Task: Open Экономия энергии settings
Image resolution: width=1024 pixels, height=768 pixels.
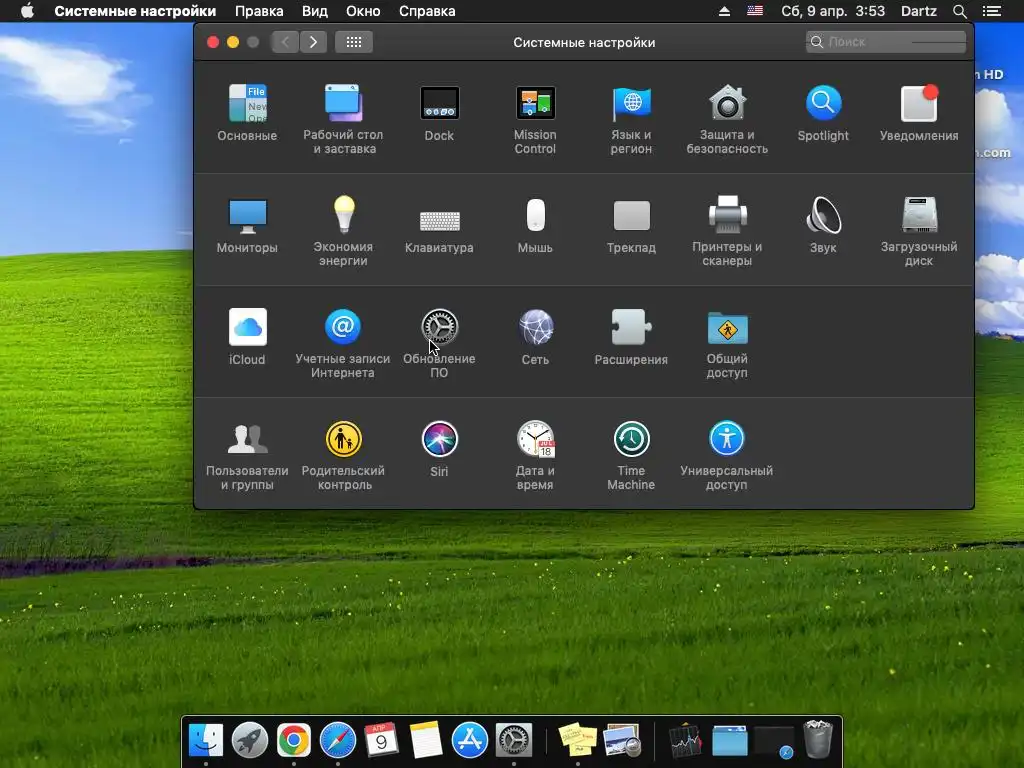Action: pos(343,232)
